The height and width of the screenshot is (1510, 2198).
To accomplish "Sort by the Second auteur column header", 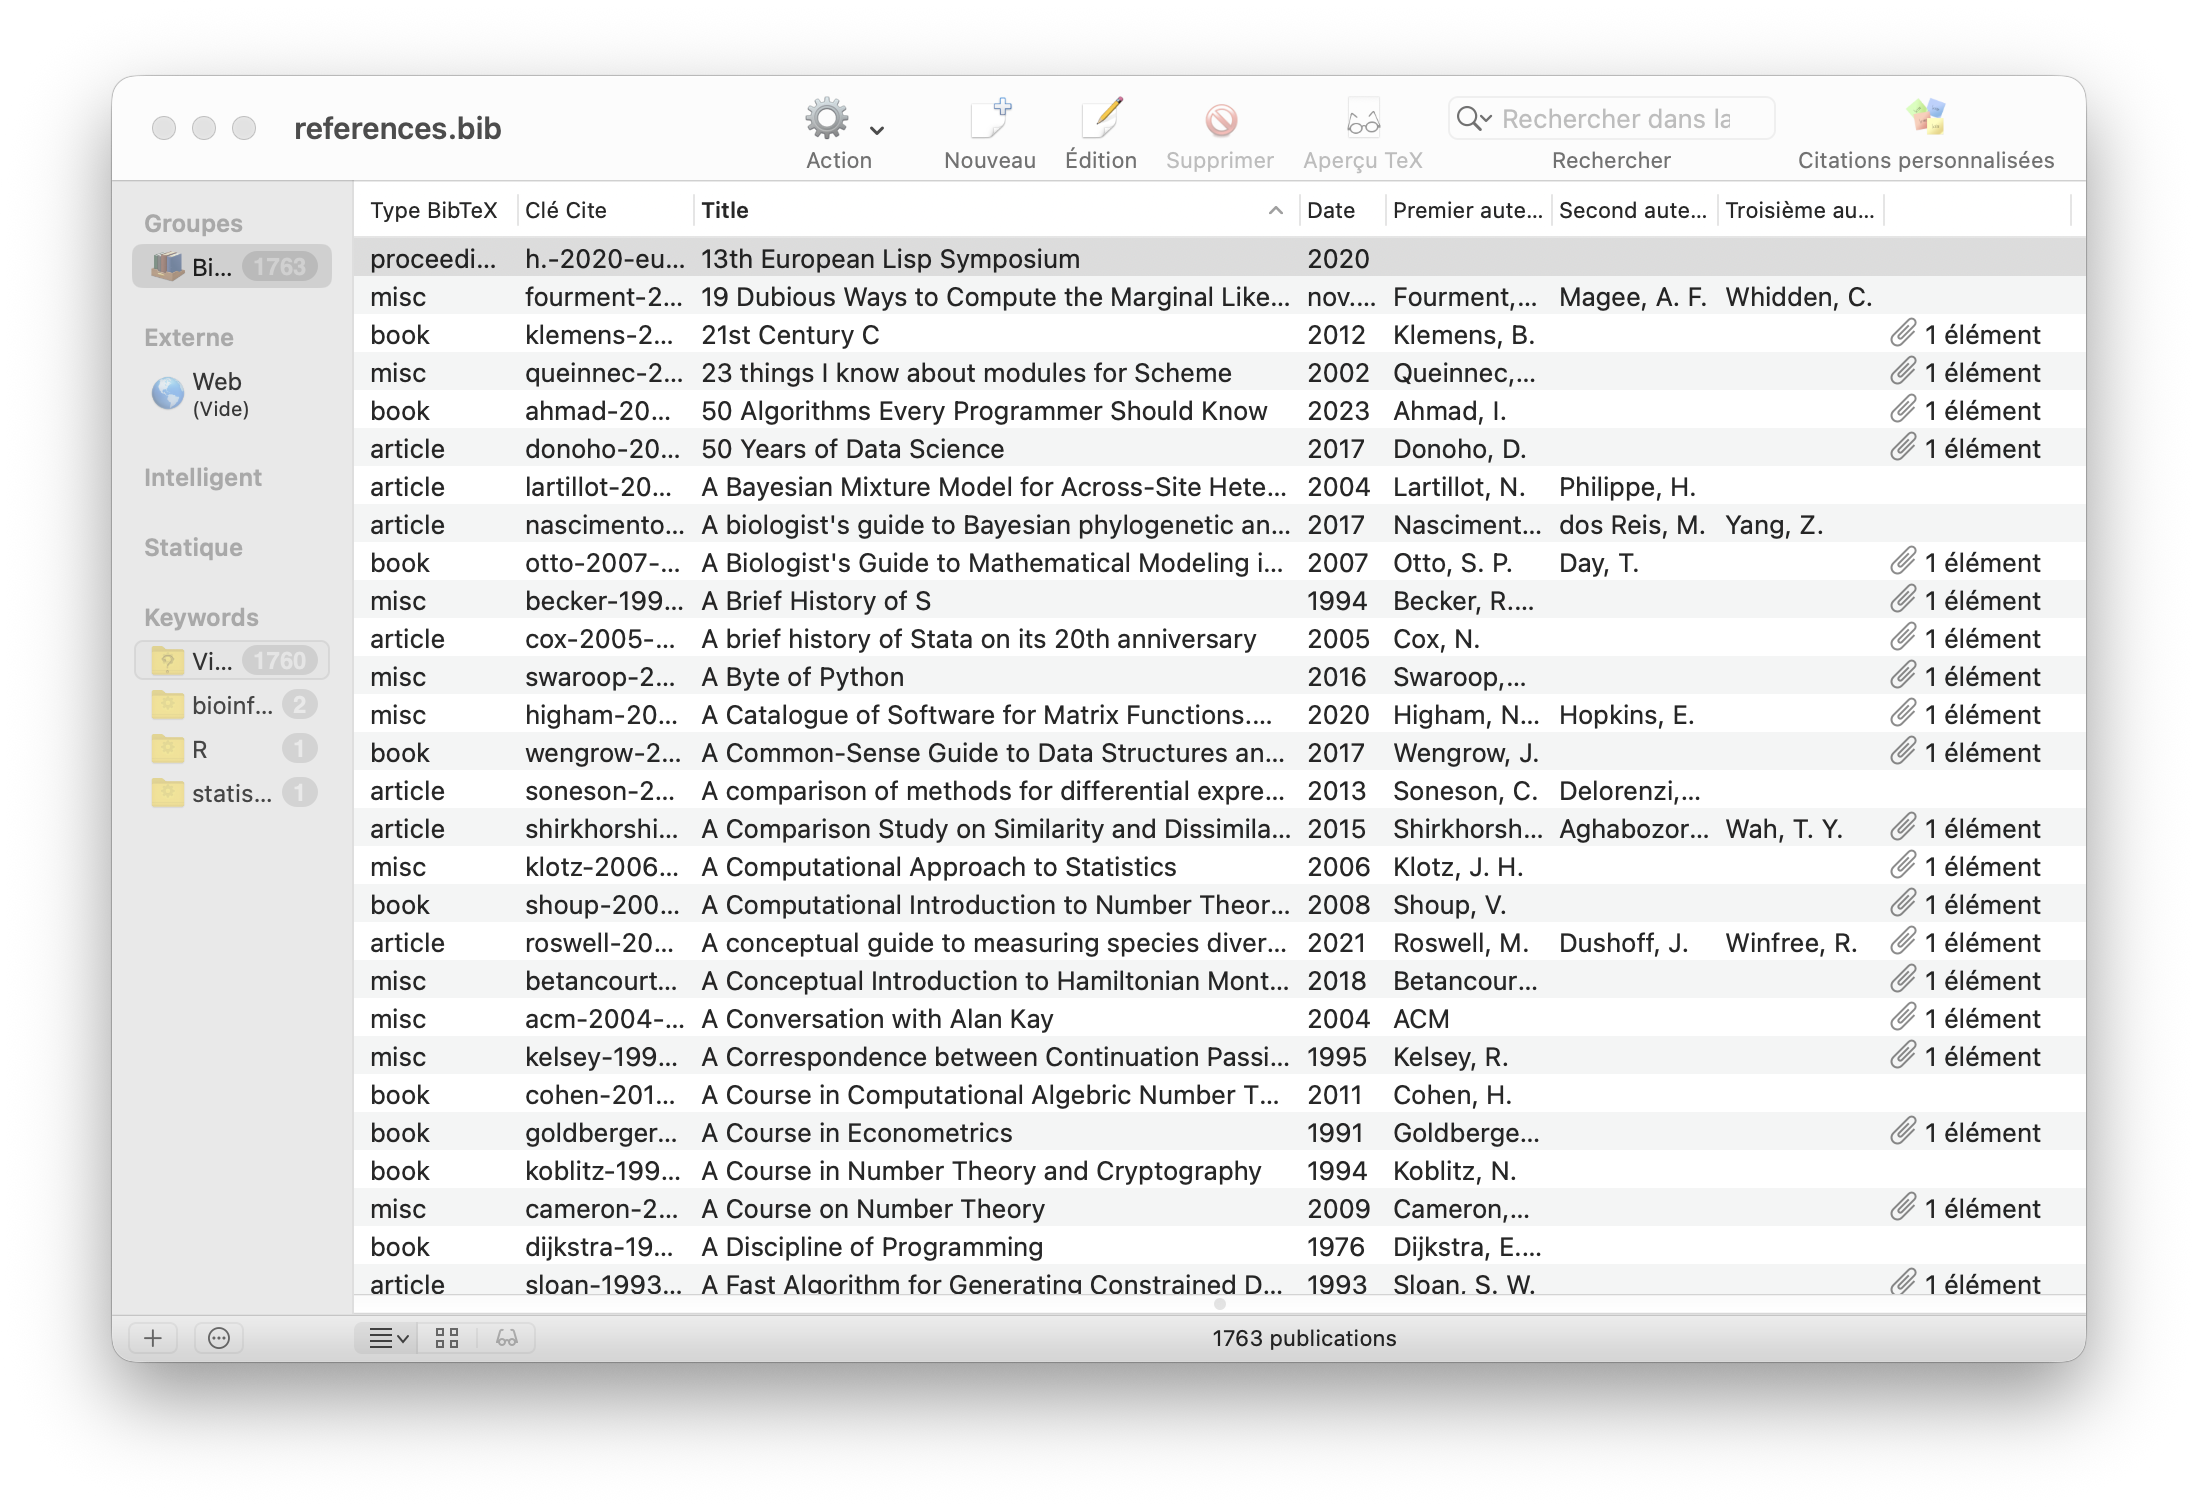I will coord(1633,210).
